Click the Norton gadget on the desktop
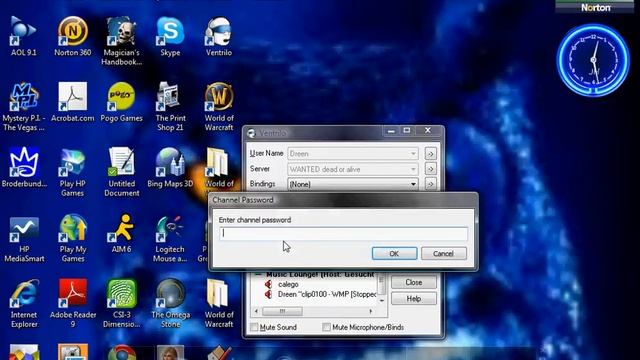The width and height of the screenshot is (640, 360). tap(596, 7)
